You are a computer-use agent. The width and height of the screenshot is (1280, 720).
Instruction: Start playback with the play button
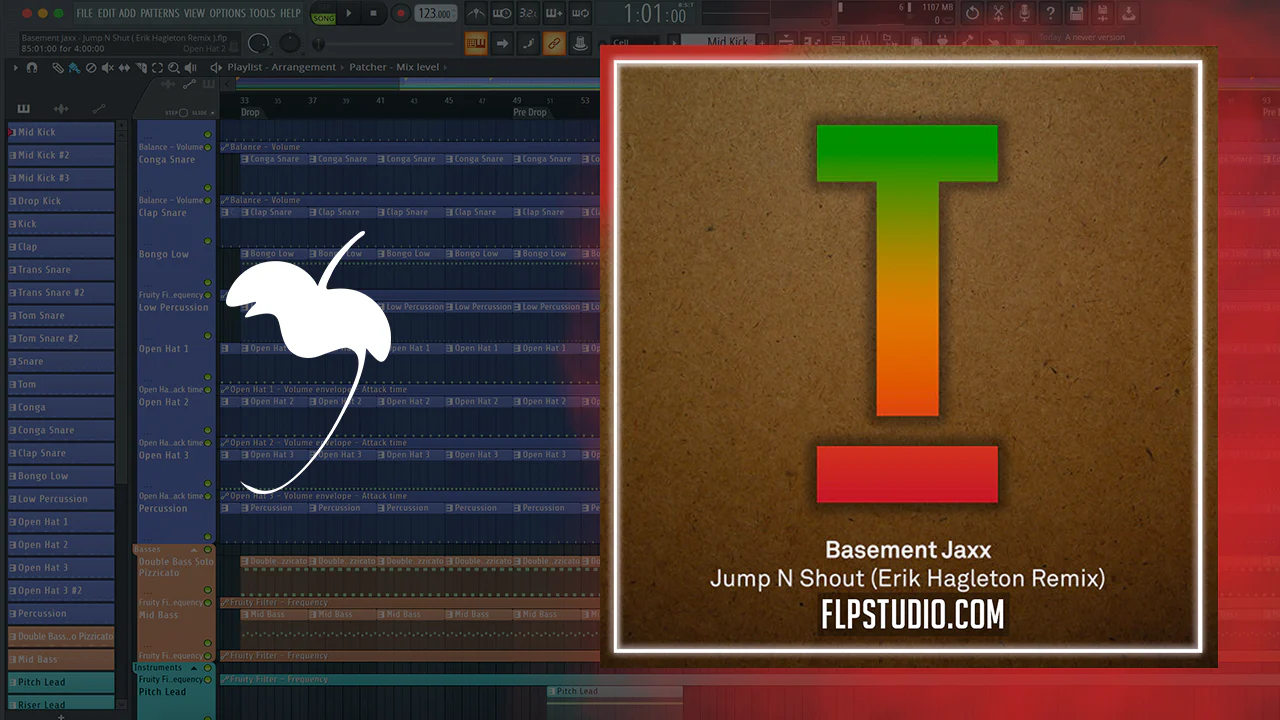349,14
